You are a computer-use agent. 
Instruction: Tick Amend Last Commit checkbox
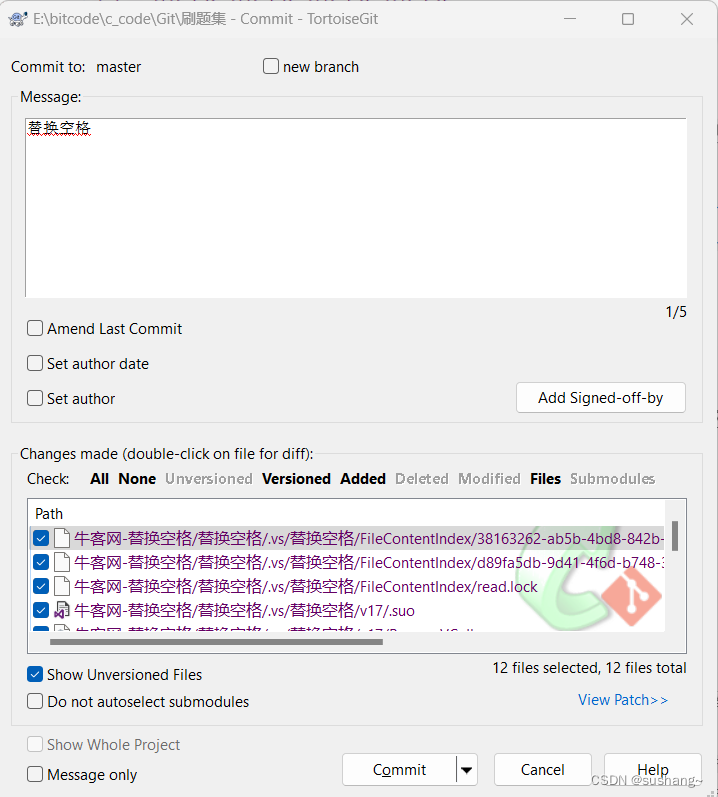(36, 328)
